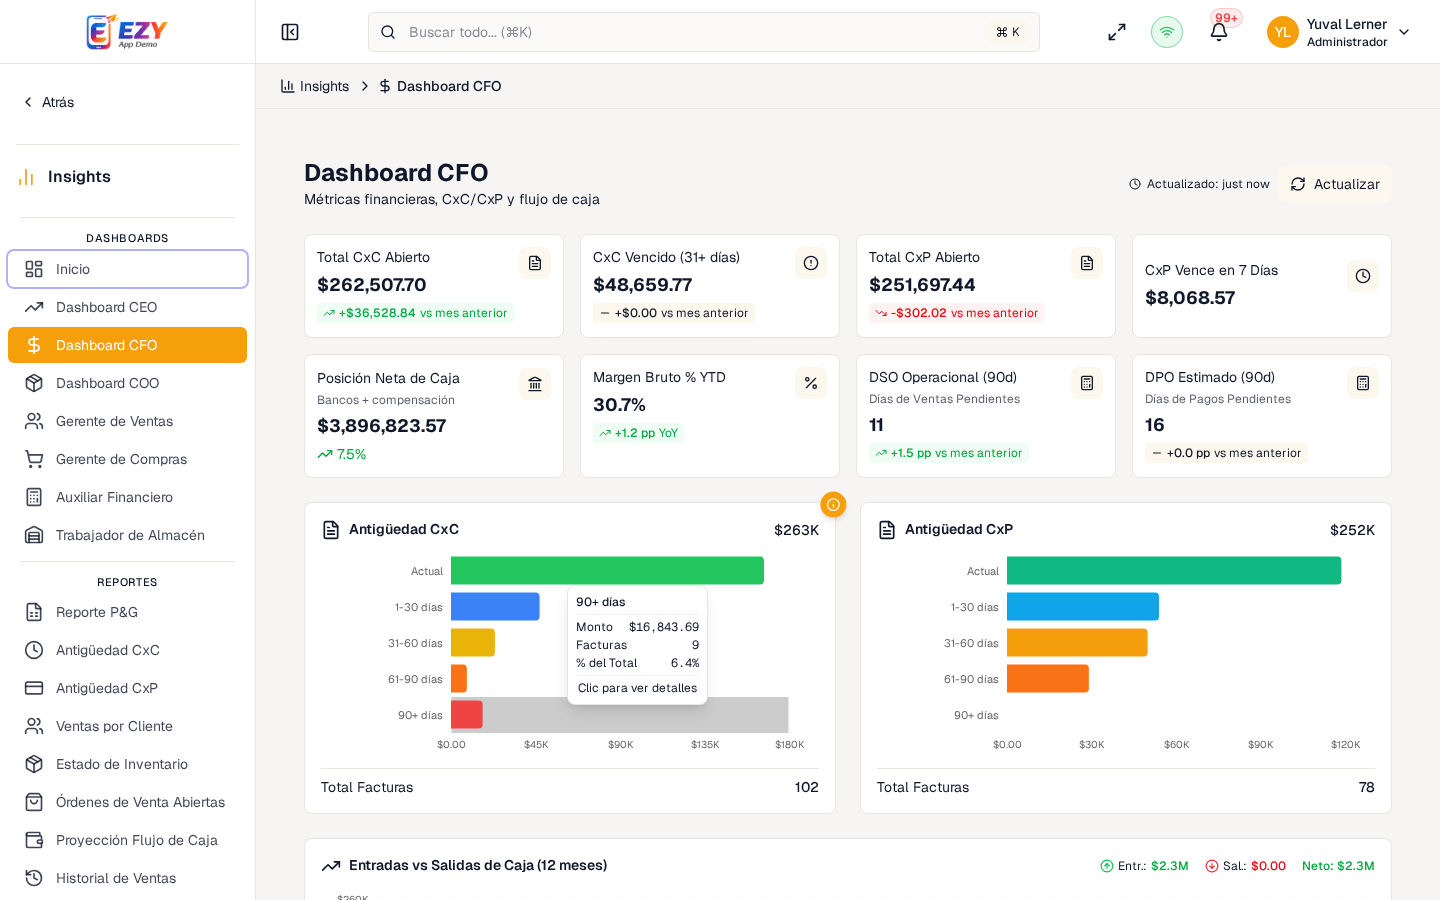This screenshot has width=1440, height=900.
Task: Click the teal Actual bar in Antigüedad CxP
Action: pyautogui.click(x=1174, y=571)
